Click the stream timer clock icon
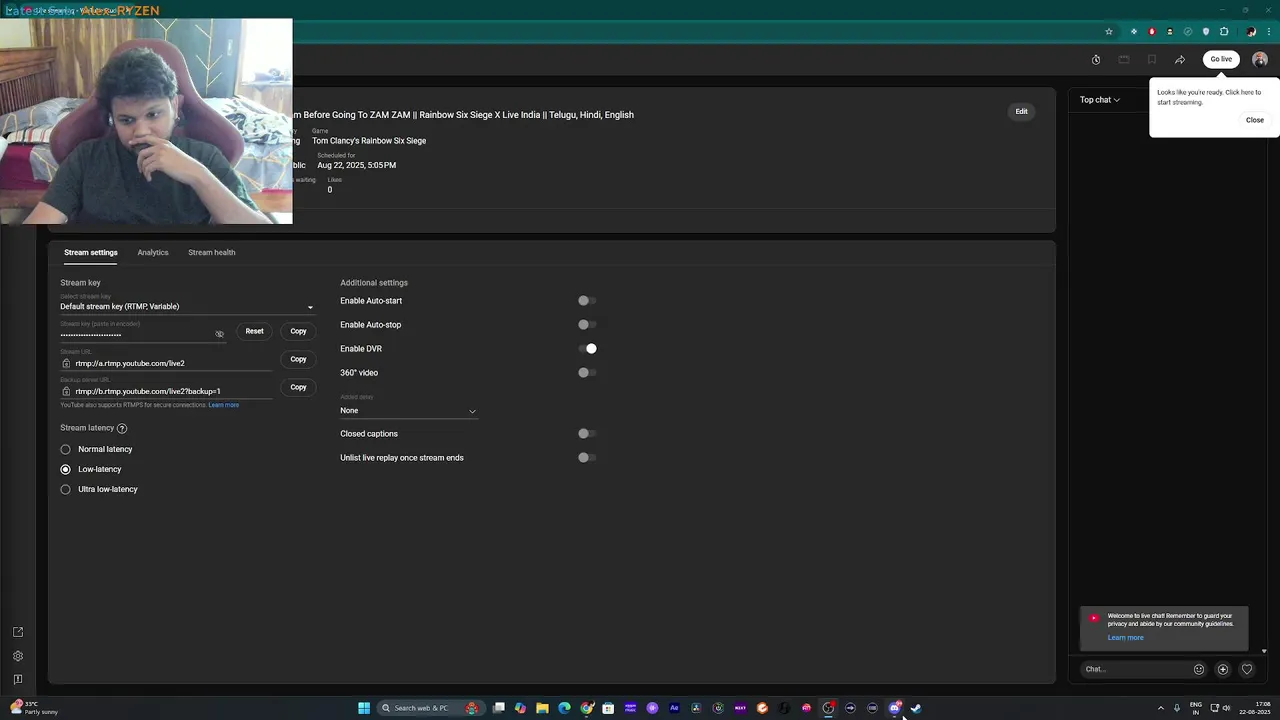 tap(1096, 60)
